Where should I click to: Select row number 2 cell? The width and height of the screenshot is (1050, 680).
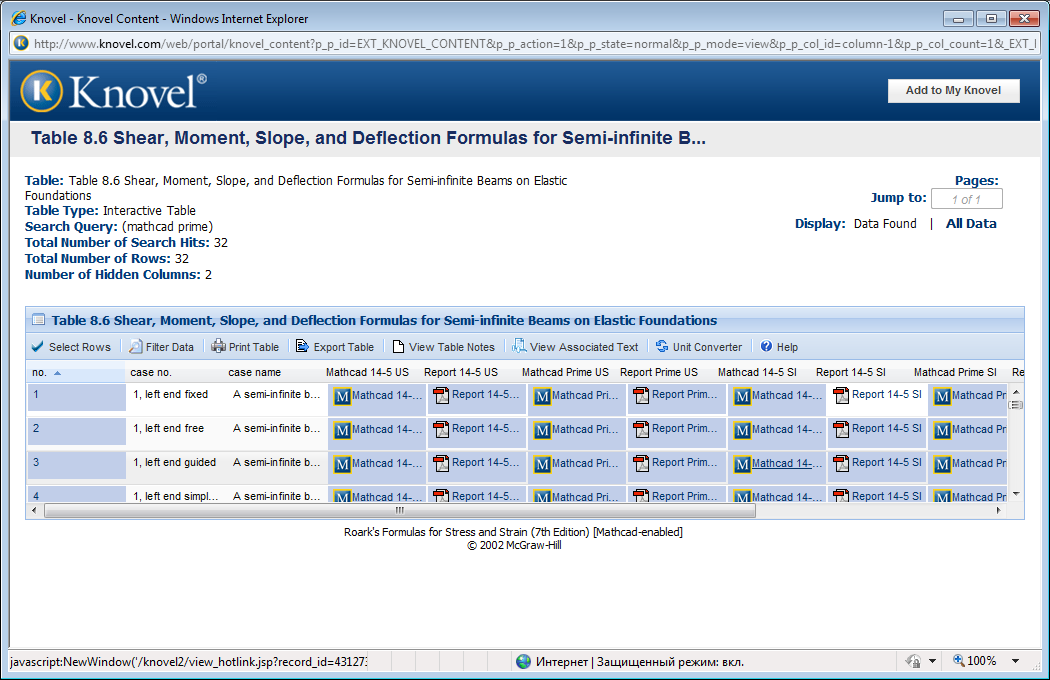click(76, 431)
